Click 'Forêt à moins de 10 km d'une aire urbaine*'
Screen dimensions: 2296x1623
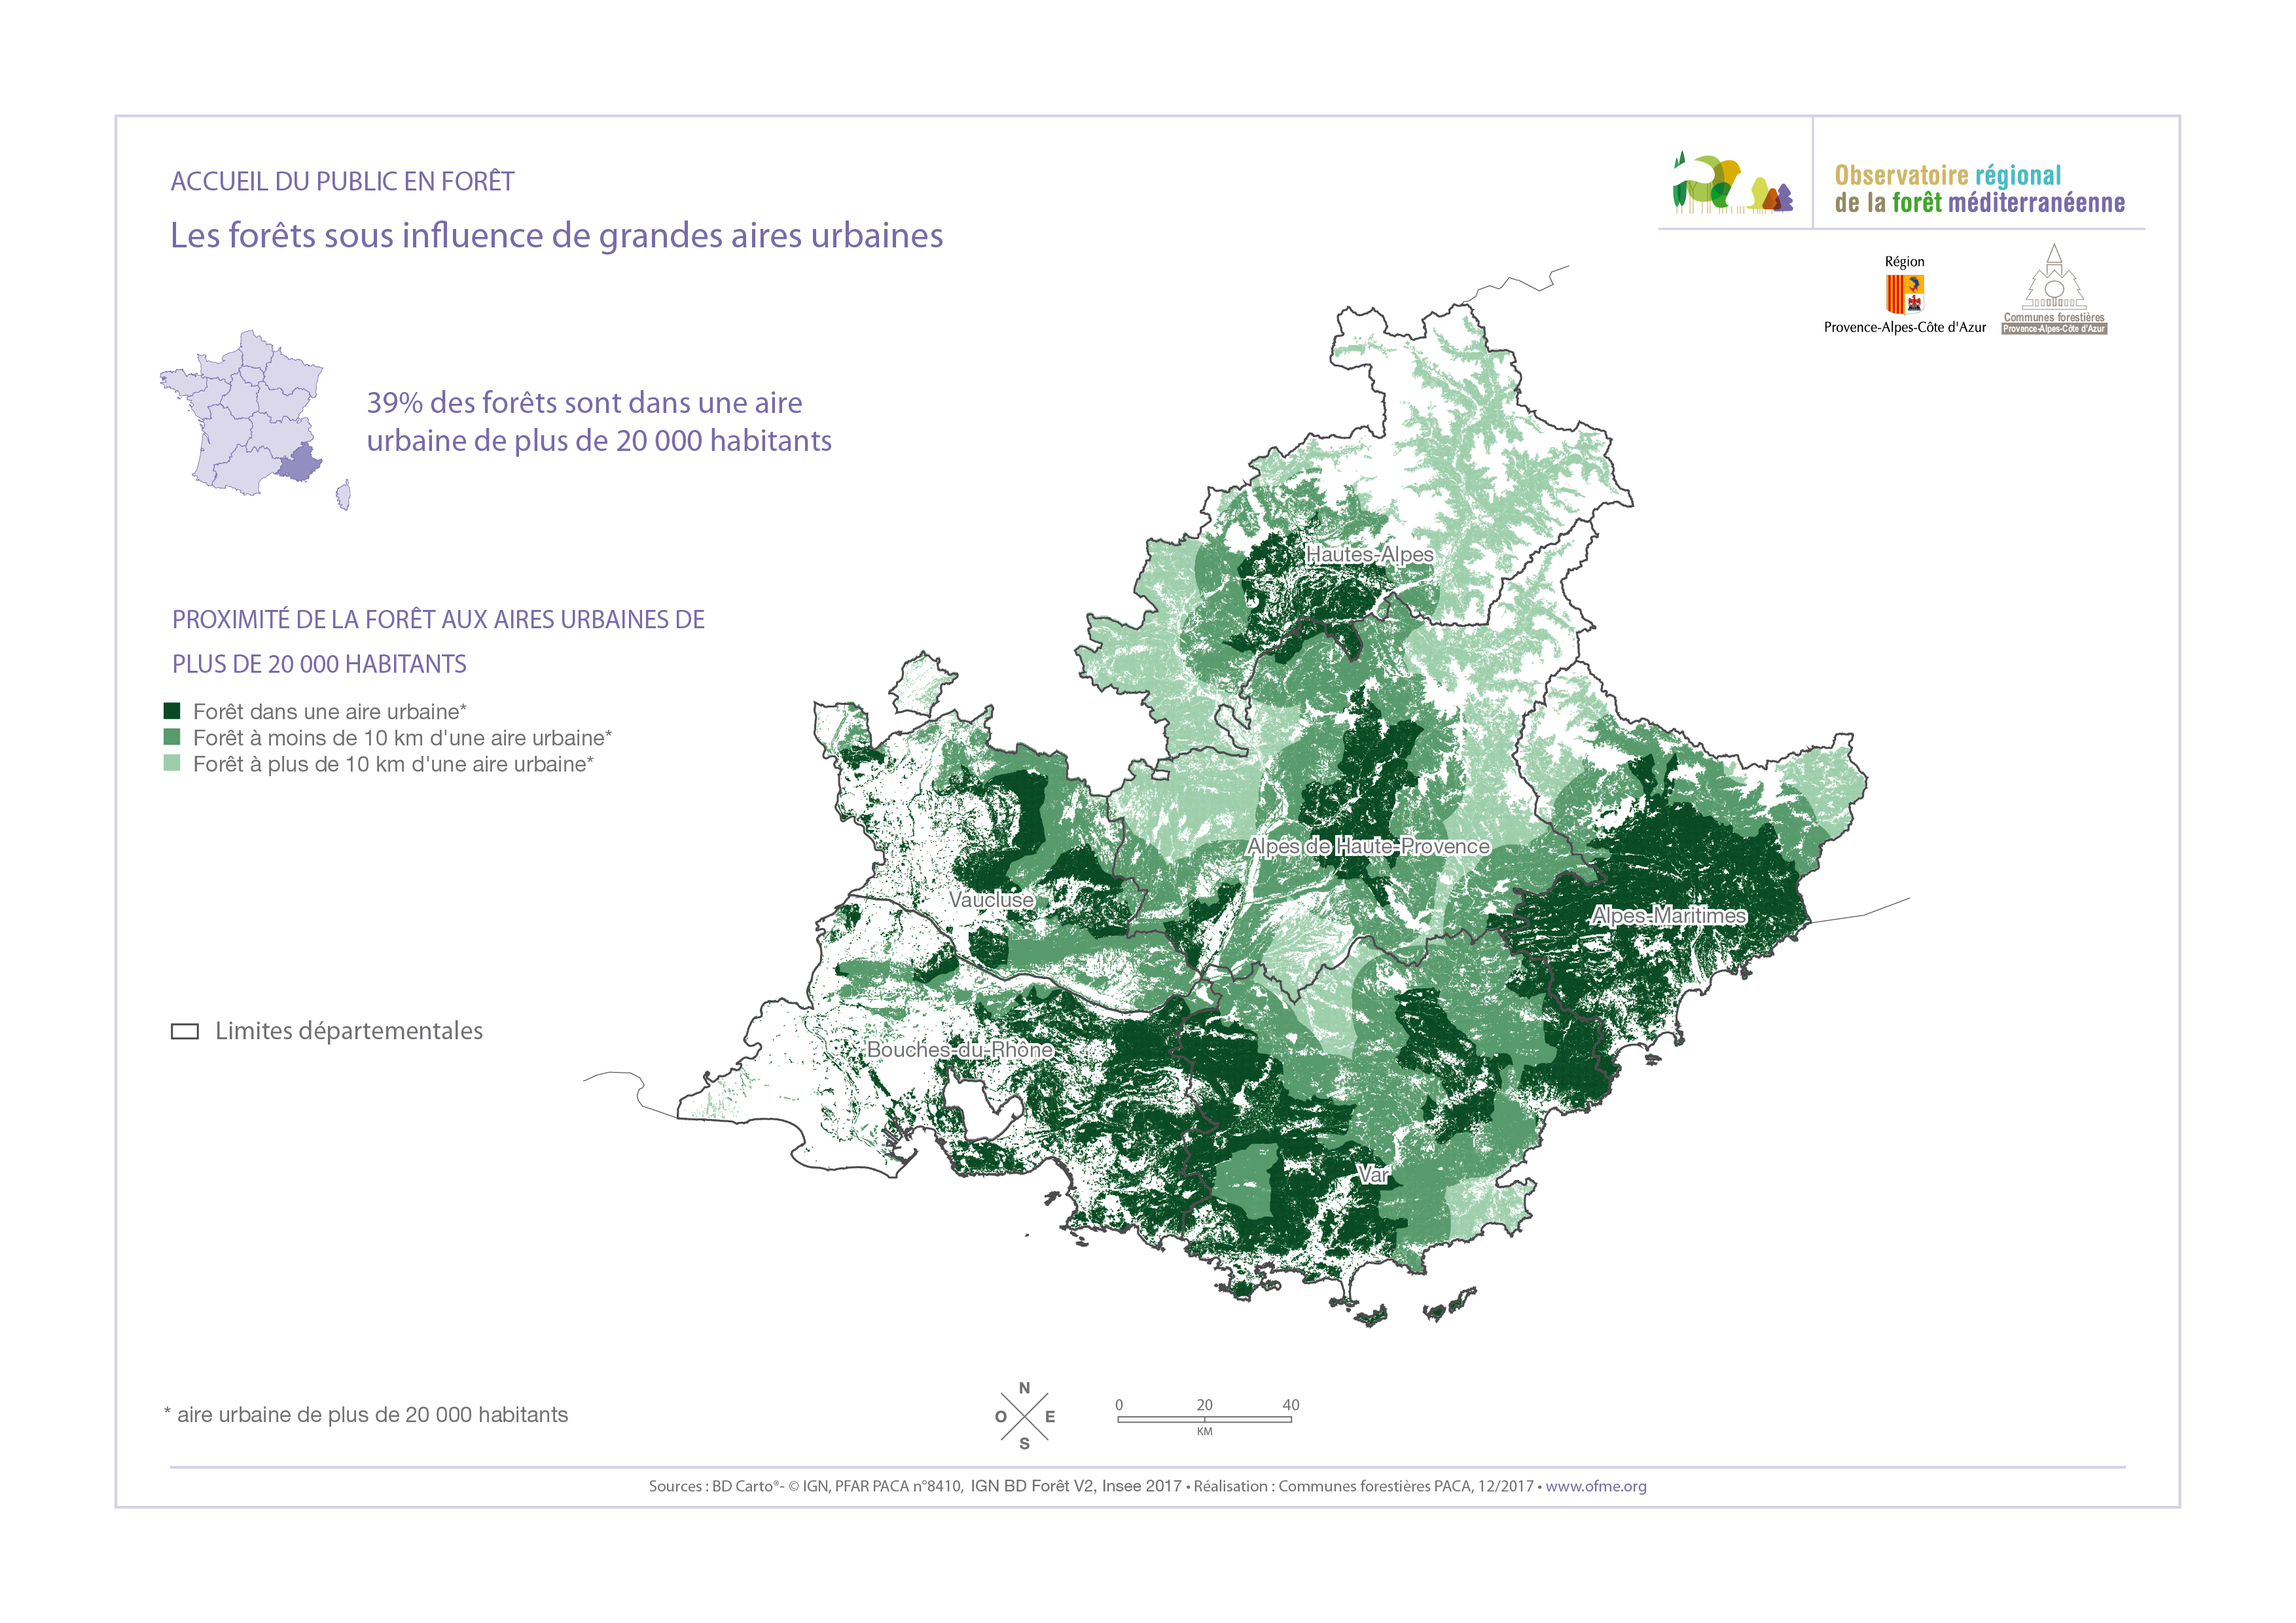point(402,738)
